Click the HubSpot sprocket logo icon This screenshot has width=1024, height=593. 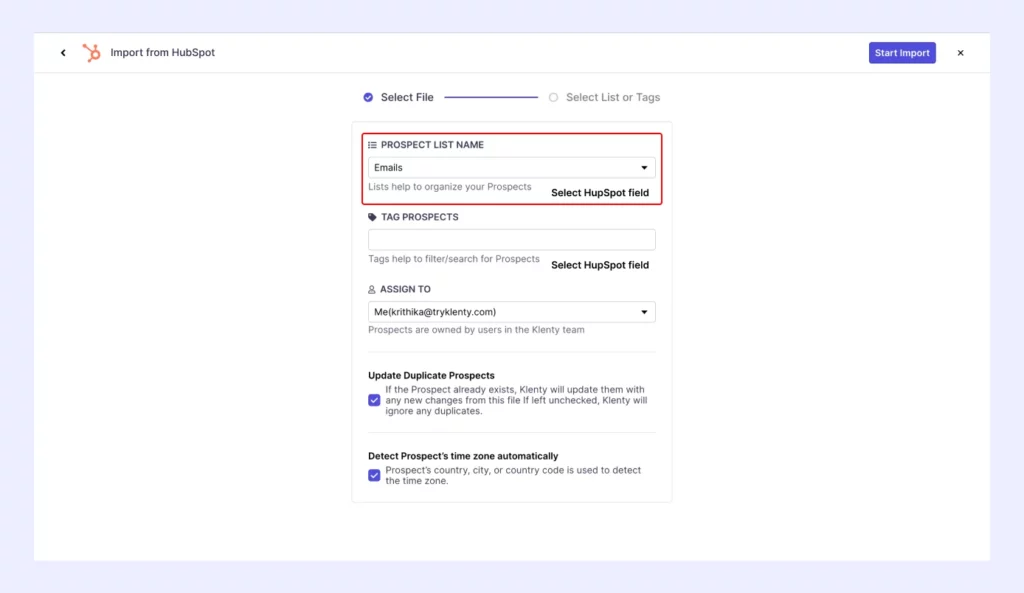coord(90,52)
